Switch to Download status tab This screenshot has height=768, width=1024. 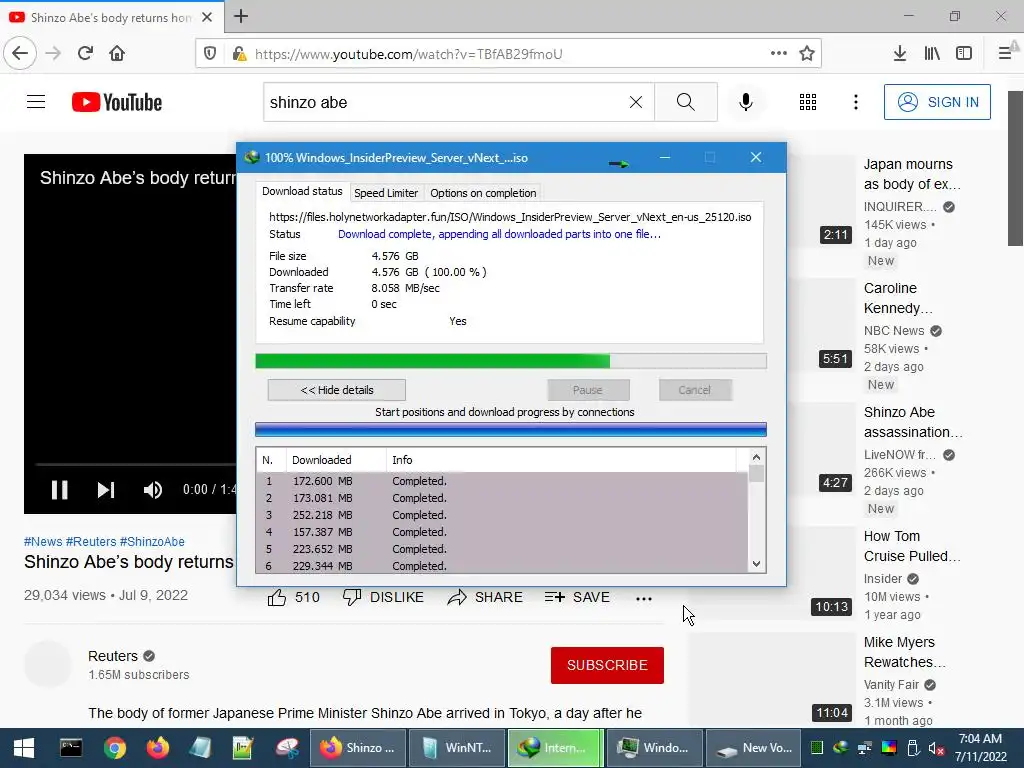click(x=302, y=191)
